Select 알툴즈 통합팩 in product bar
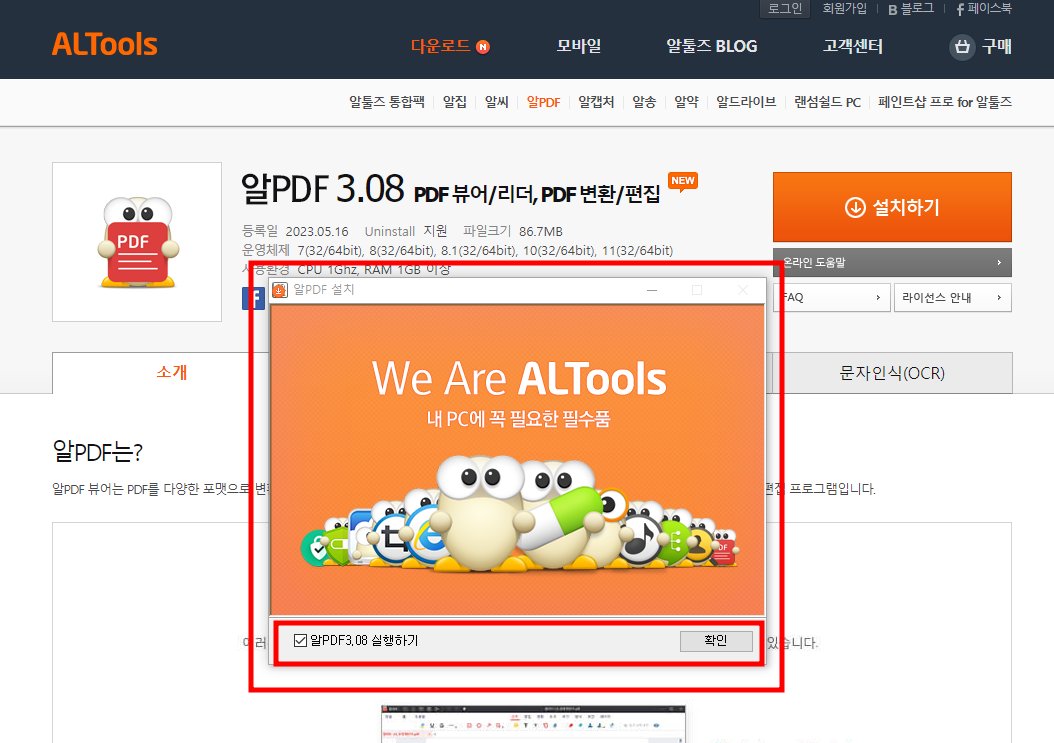The height and width of the screenshot is (743, 1054). pyautogui.click(x=387, y=102)
